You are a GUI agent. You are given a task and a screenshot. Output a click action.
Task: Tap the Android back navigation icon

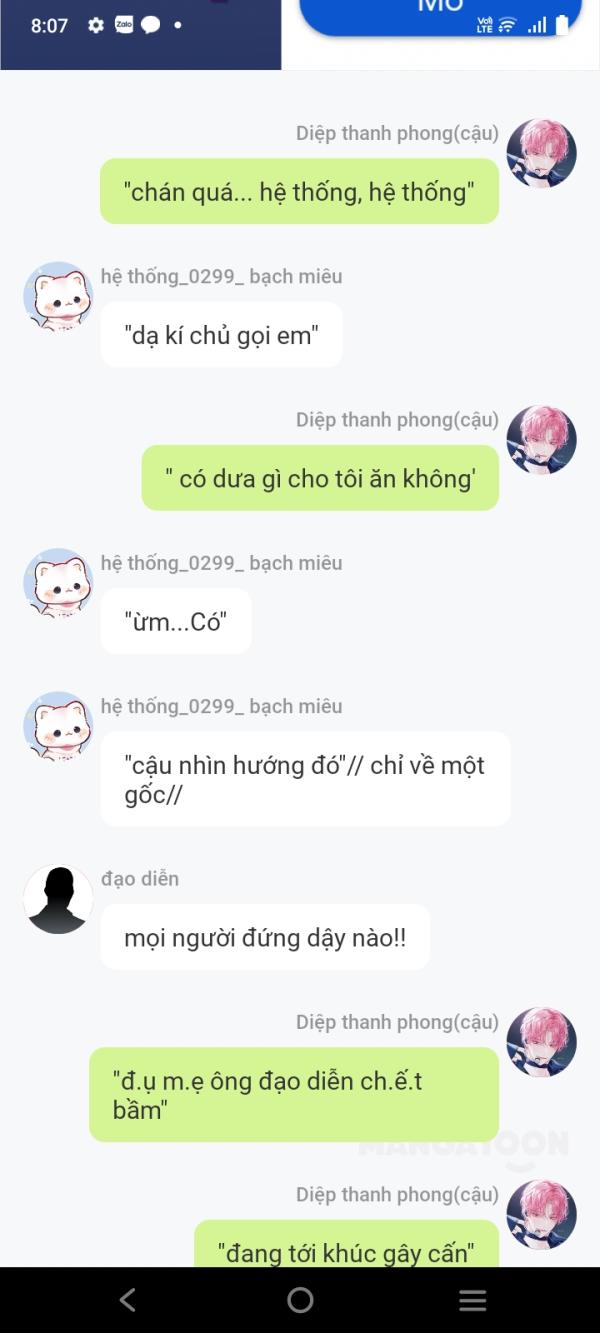[127, 1299]
